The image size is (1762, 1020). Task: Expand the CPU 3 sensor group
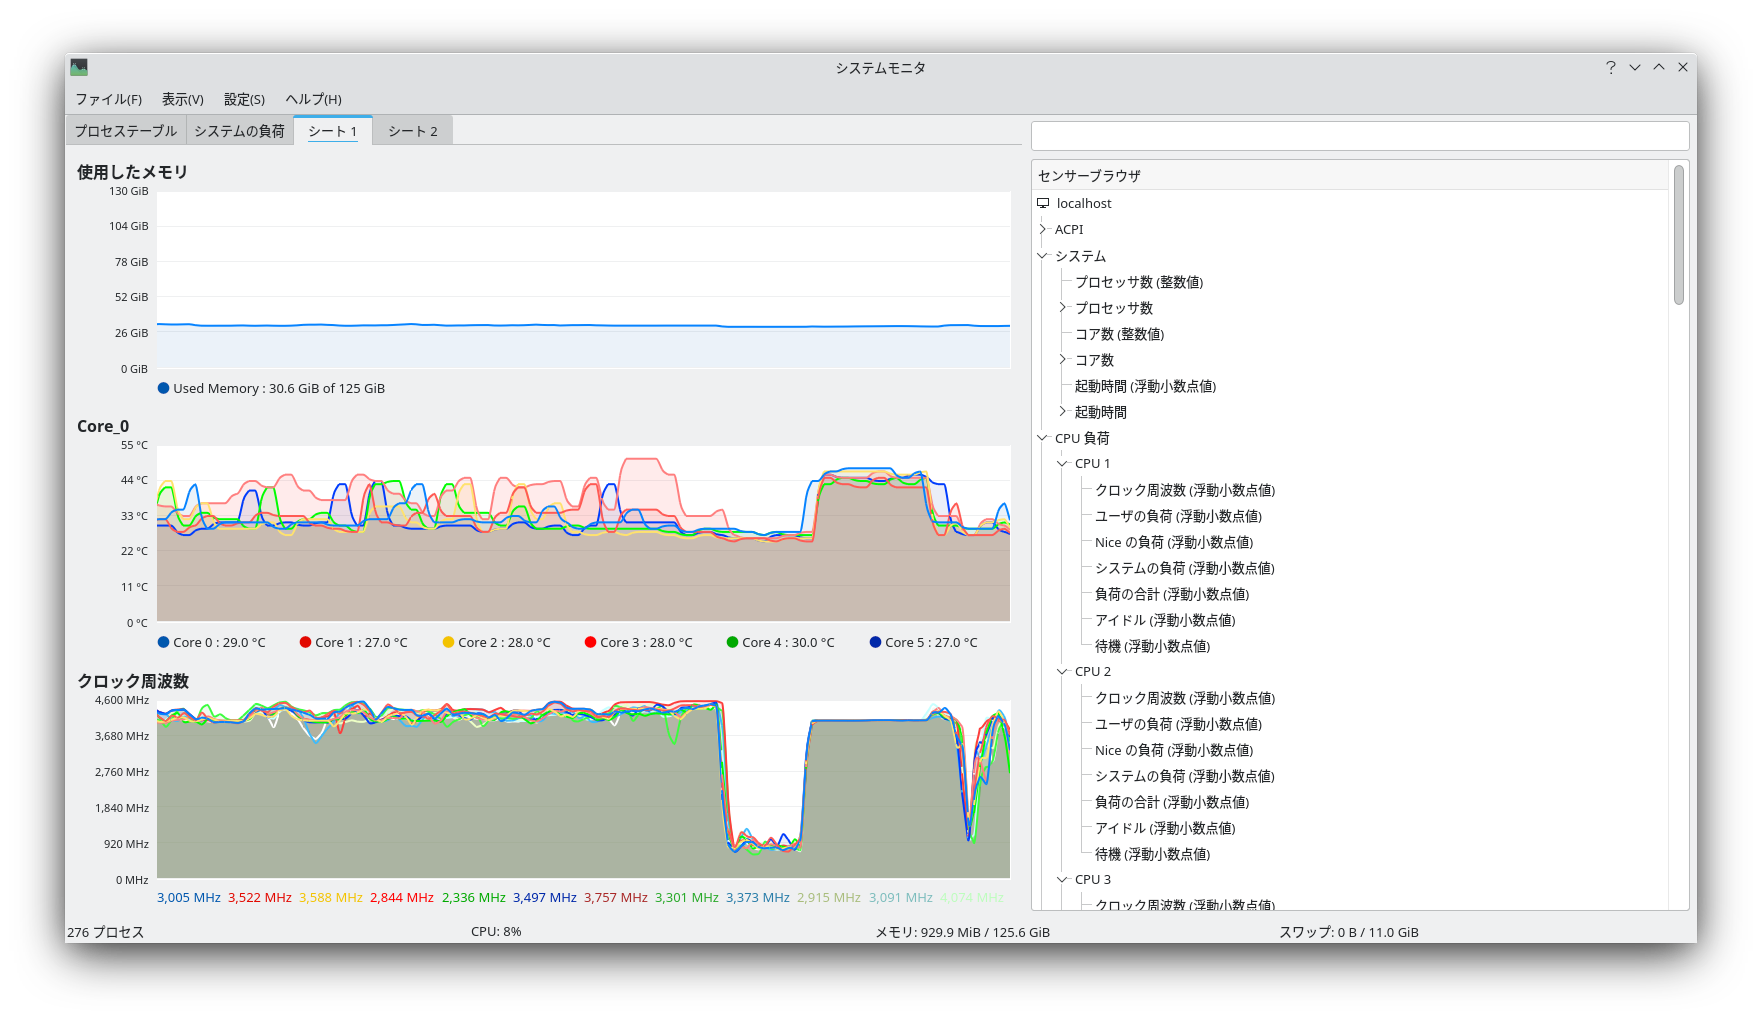pos(1062,879)
